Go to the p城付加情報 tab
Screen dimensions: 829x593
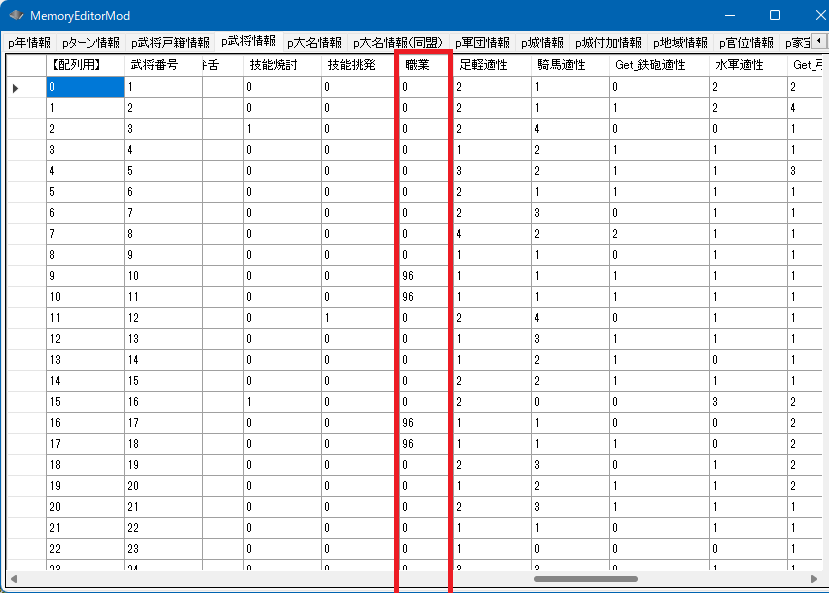(609, 43)
